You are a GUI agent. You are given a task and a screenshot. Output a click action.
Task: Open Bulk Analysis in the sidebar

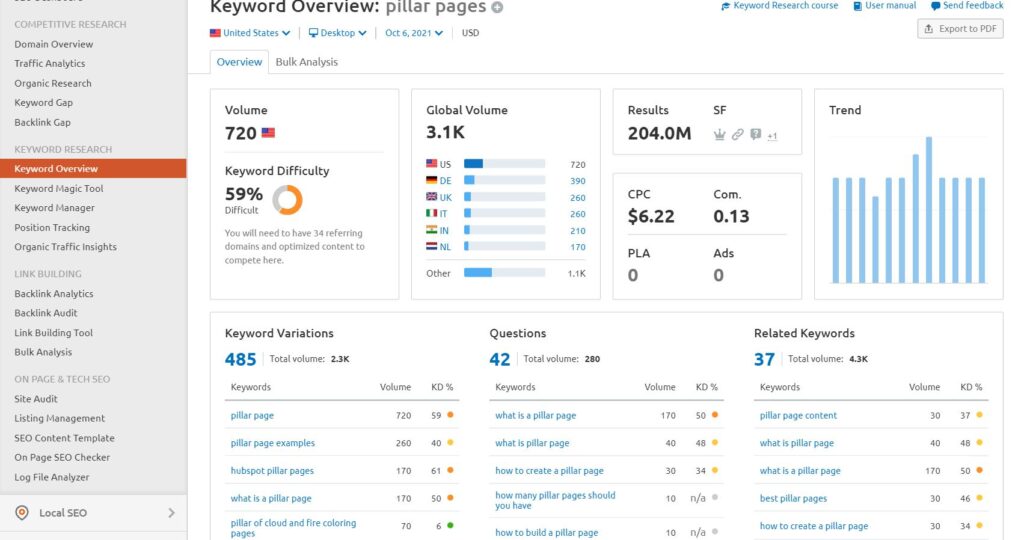point(43,352)
